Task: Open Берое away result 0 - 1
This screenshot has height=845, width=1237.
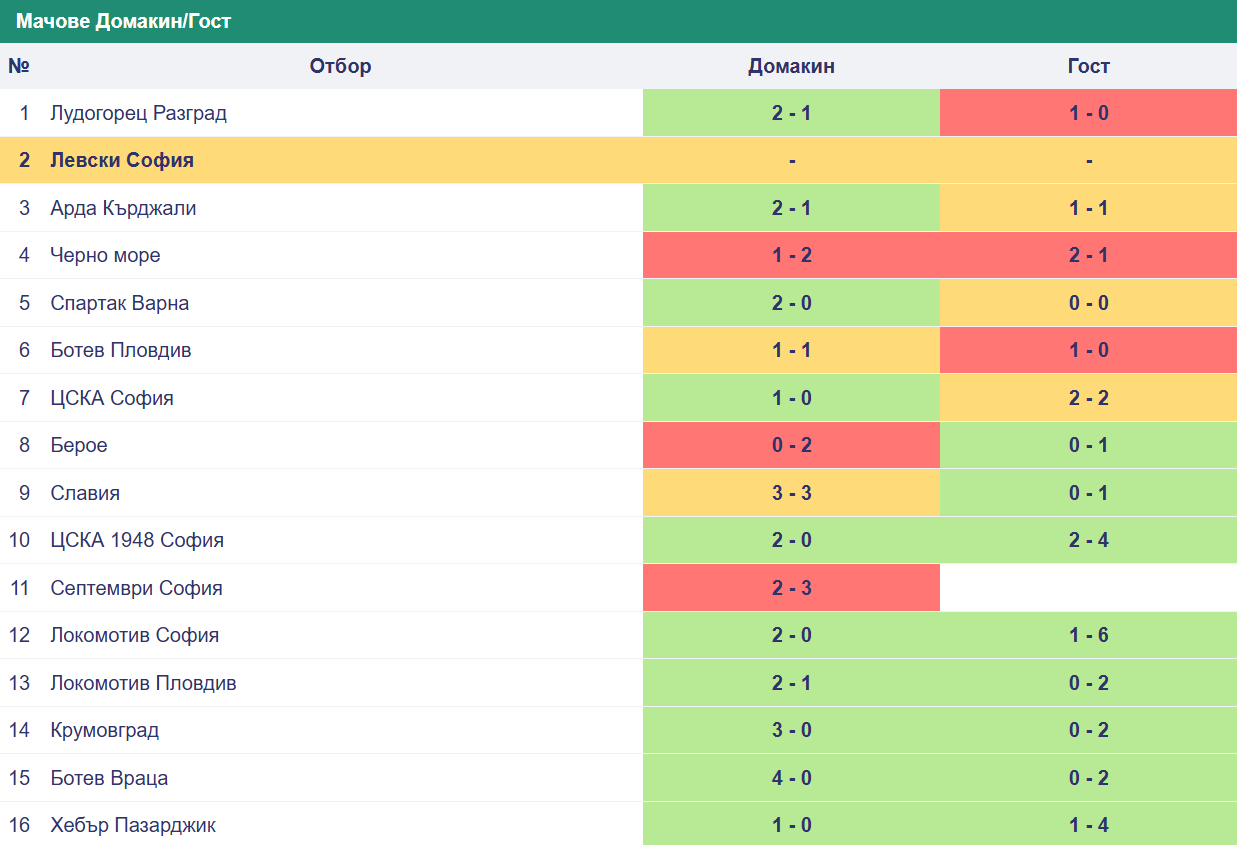Action: tap(1088, 445)
